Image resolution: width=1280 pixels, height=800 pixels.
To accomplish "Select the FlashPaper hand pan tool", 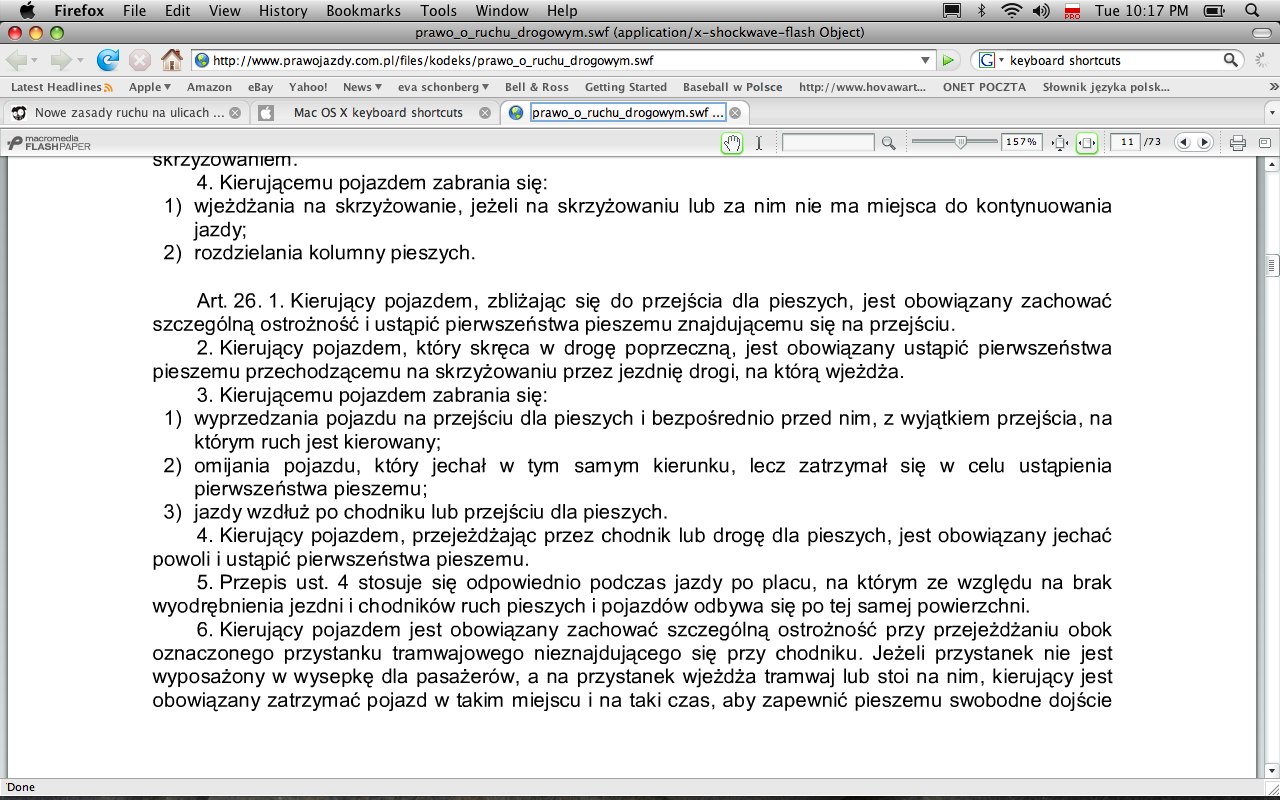I will [732, 143].
